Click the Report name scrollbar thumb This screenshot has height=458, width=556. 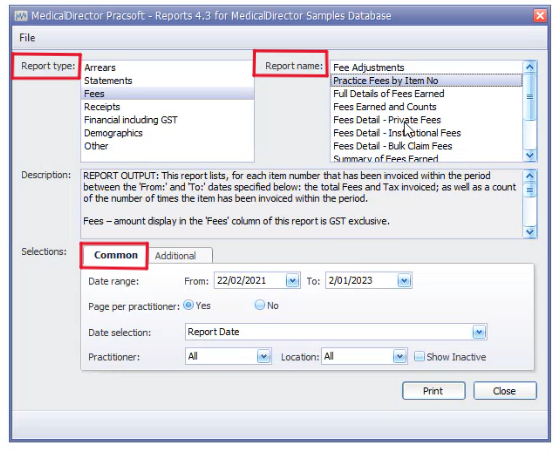(530, 96)
